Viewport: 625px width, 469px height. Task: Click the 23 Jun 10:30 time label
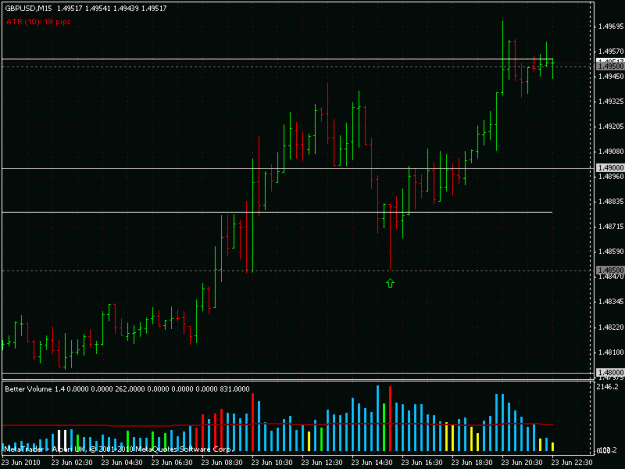click(x=272, y=462)
